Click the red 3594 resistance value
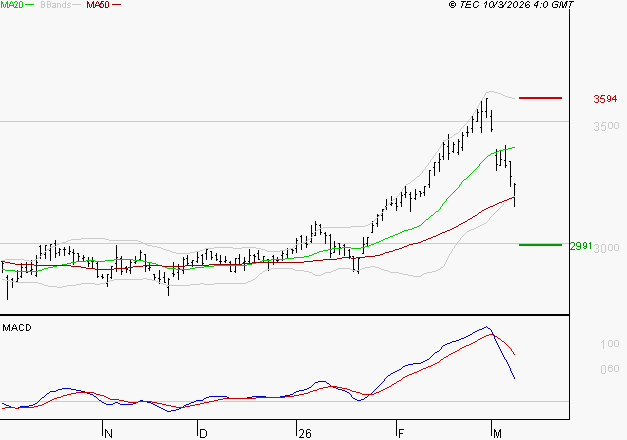Viewport: 627px width, 440px height. coord(605,99)
